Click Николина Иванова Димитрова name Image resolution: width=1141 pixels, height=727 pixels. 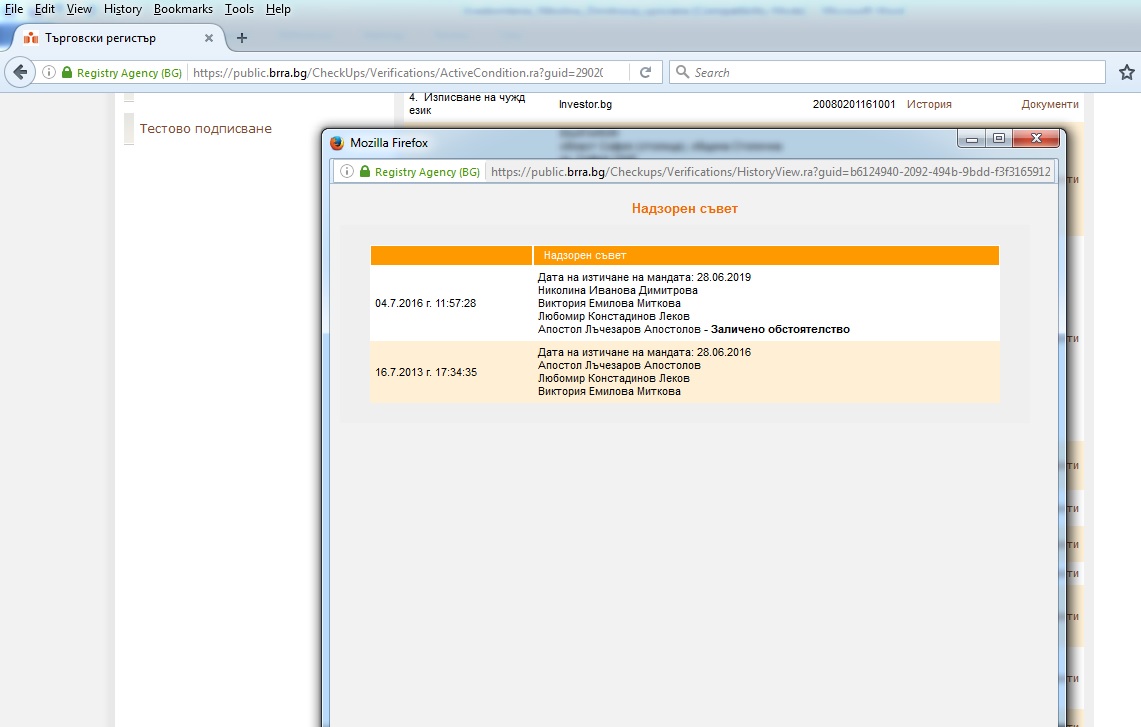[x=618, y=290]
